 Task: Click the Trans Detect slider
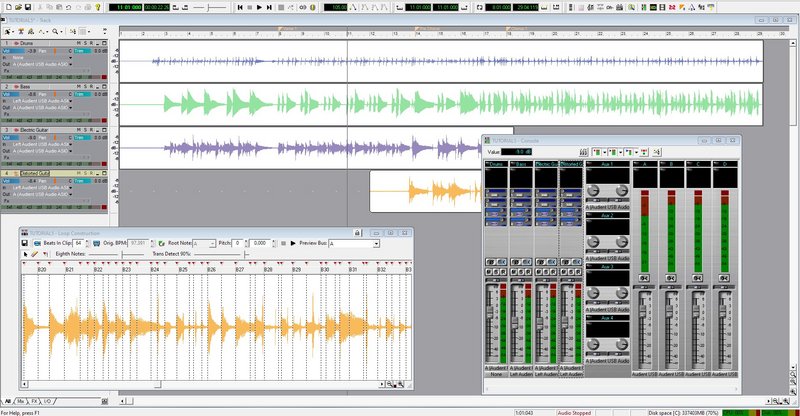(x=222, y=254)
